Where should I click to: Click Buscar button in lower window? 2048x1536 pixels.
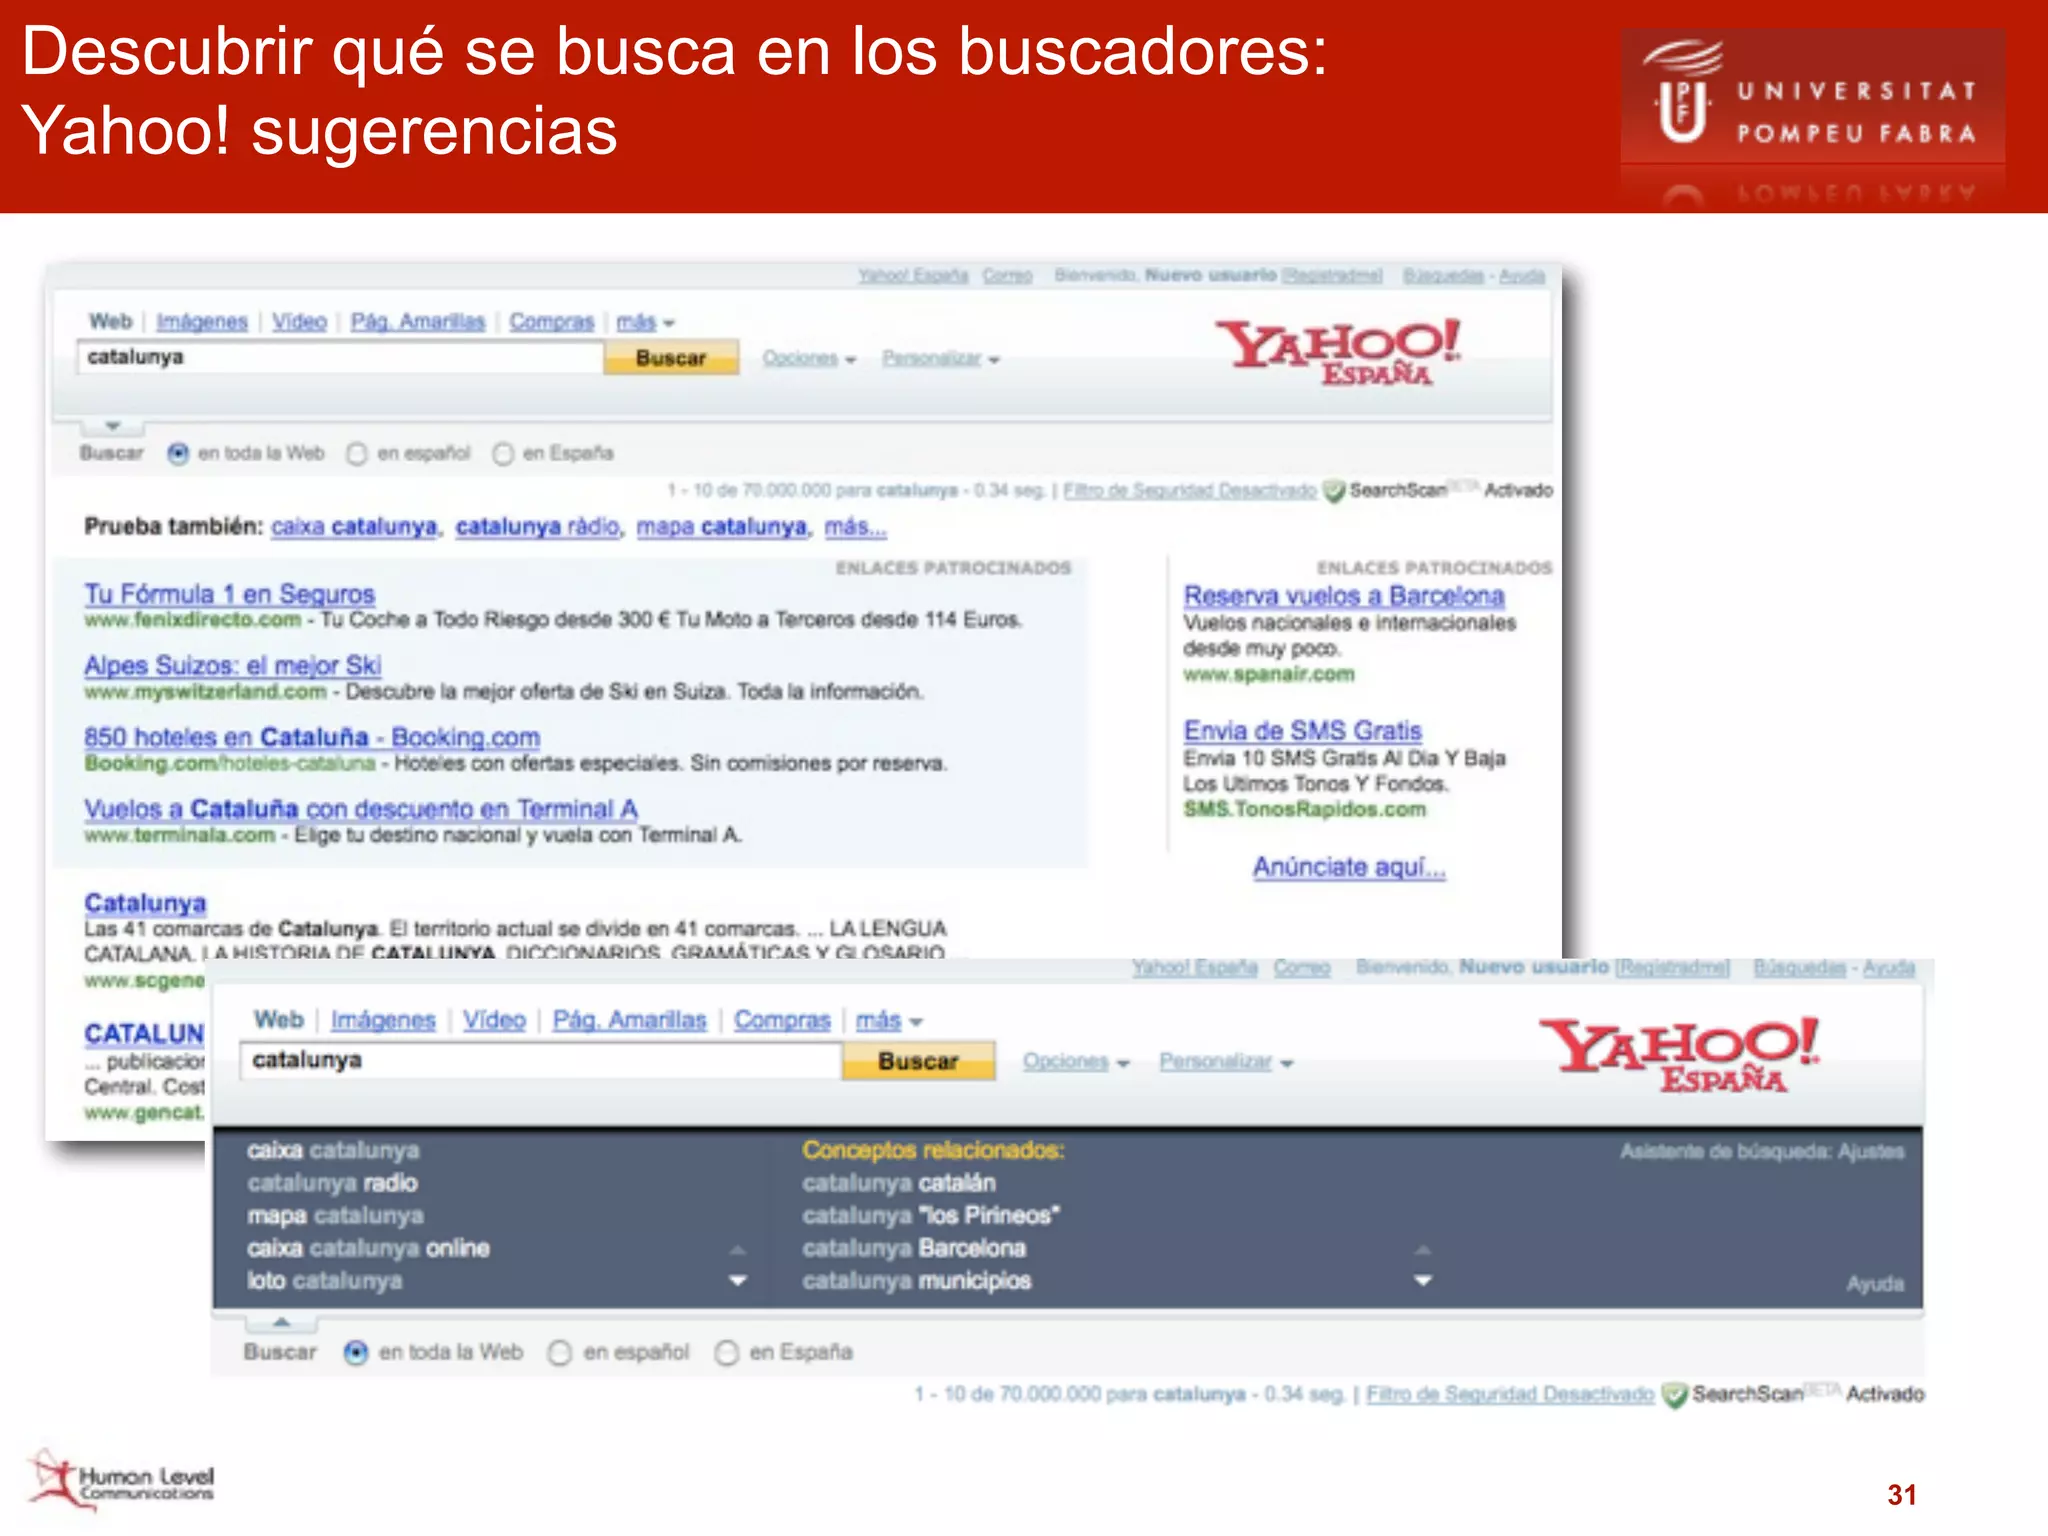pyautogui.click(x=918, y=1061)
